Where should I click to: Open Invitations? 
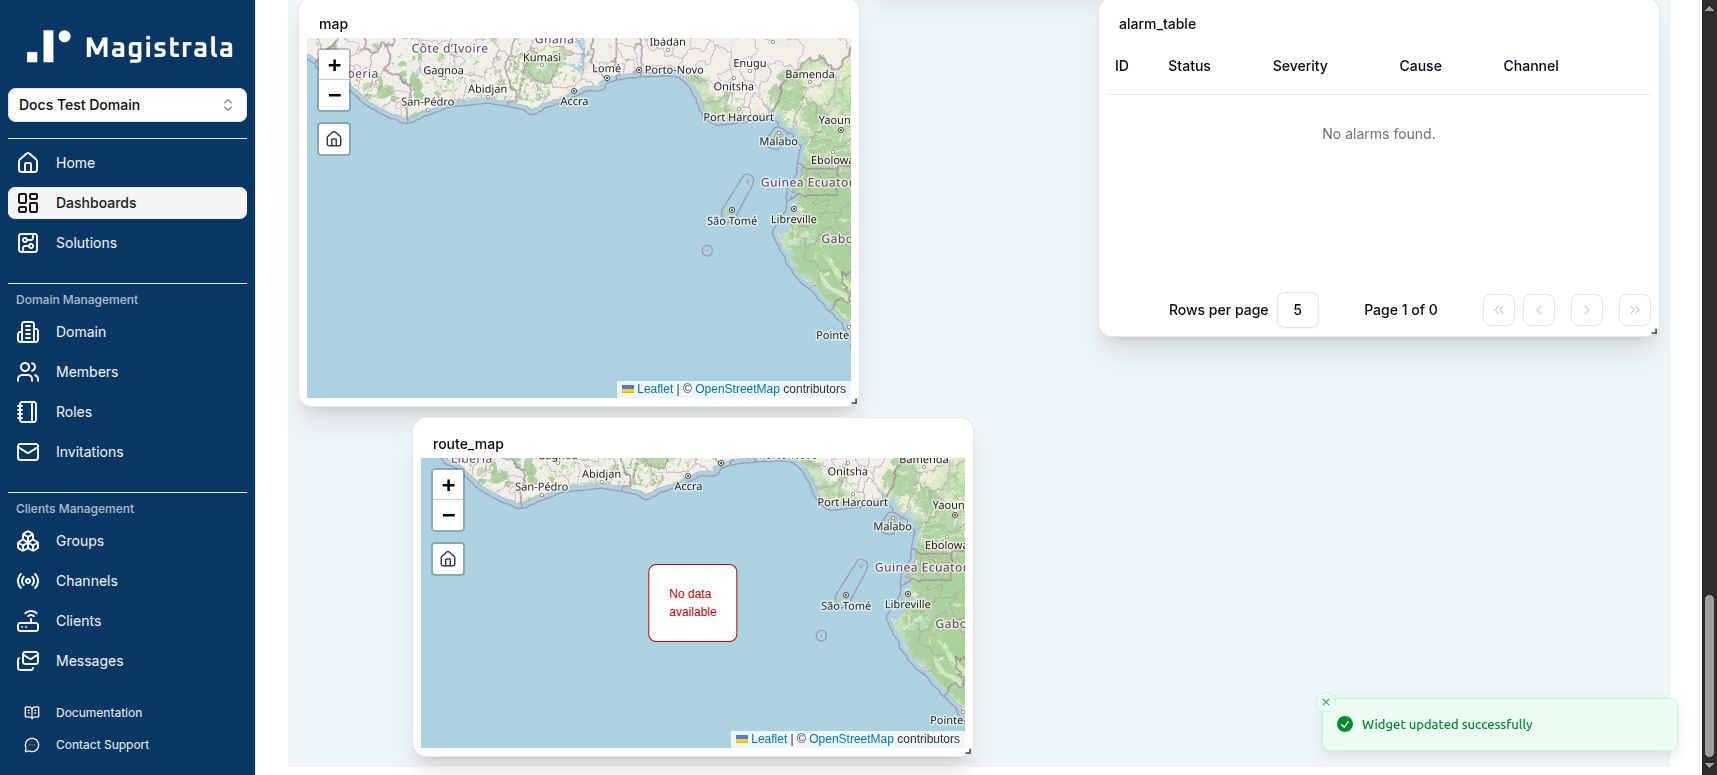click(x=127, y=452)
